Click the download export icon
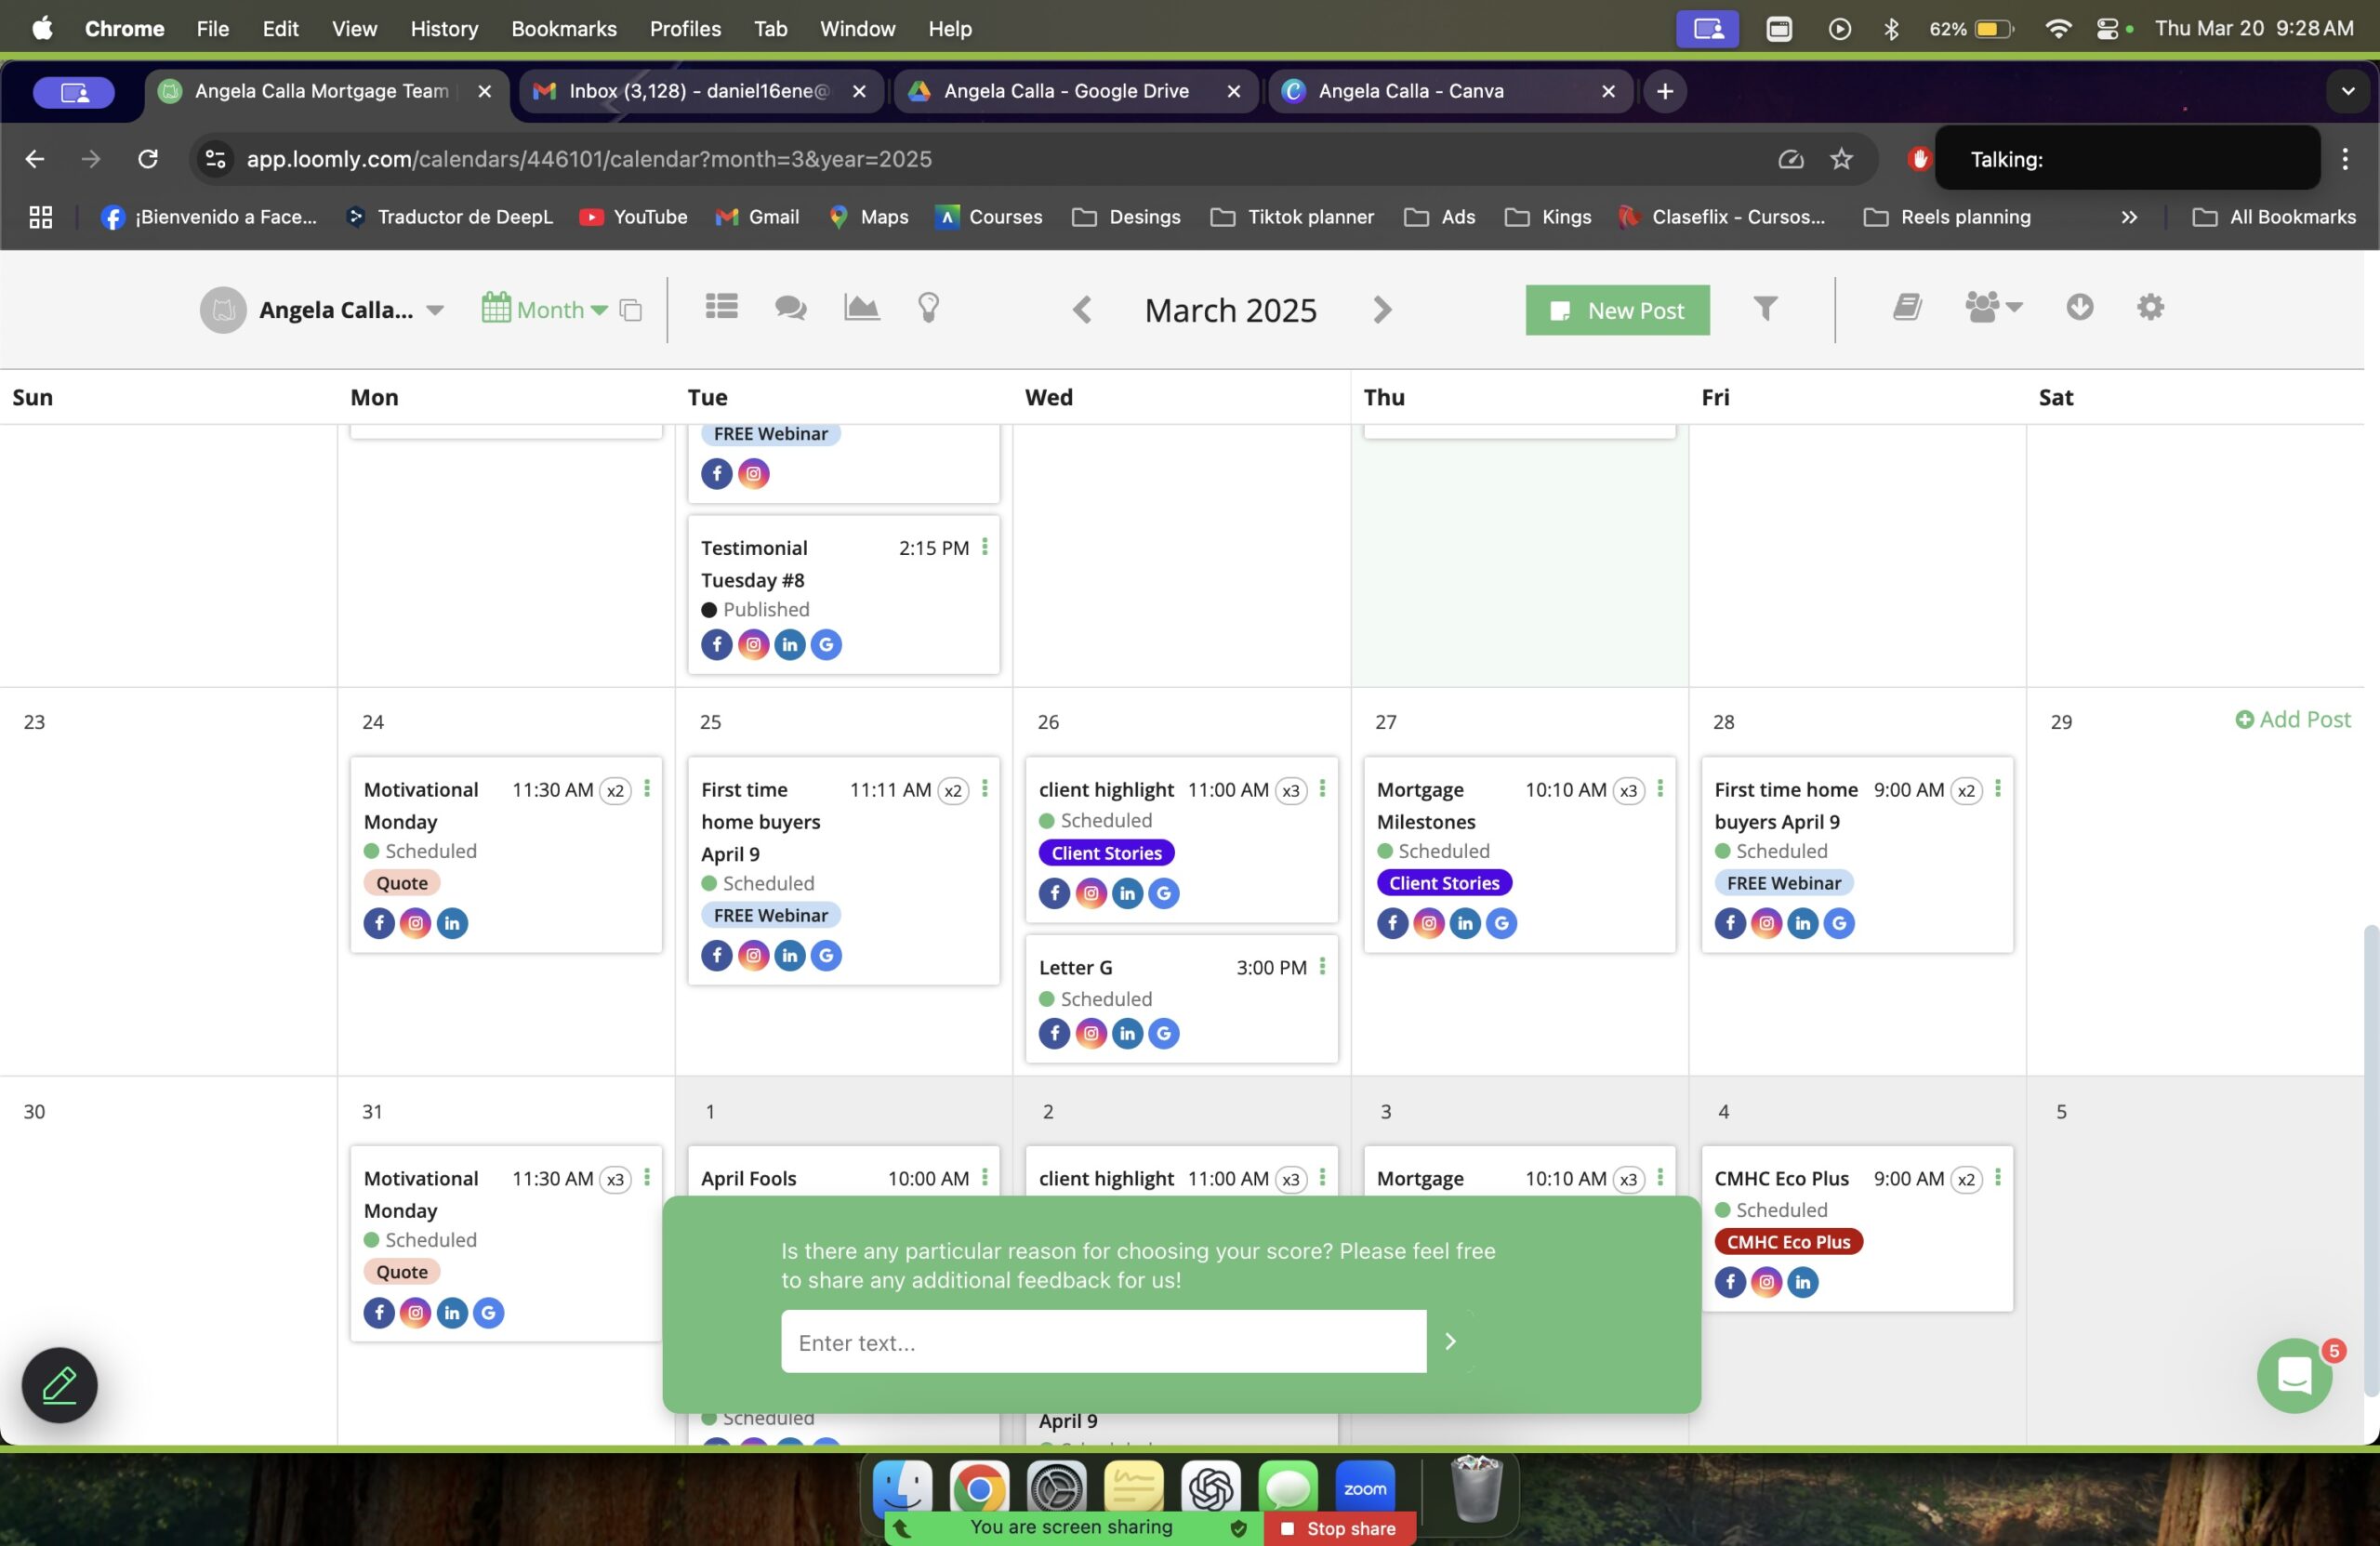This screenshot has width=2380, height=1546. [2079, 307]
